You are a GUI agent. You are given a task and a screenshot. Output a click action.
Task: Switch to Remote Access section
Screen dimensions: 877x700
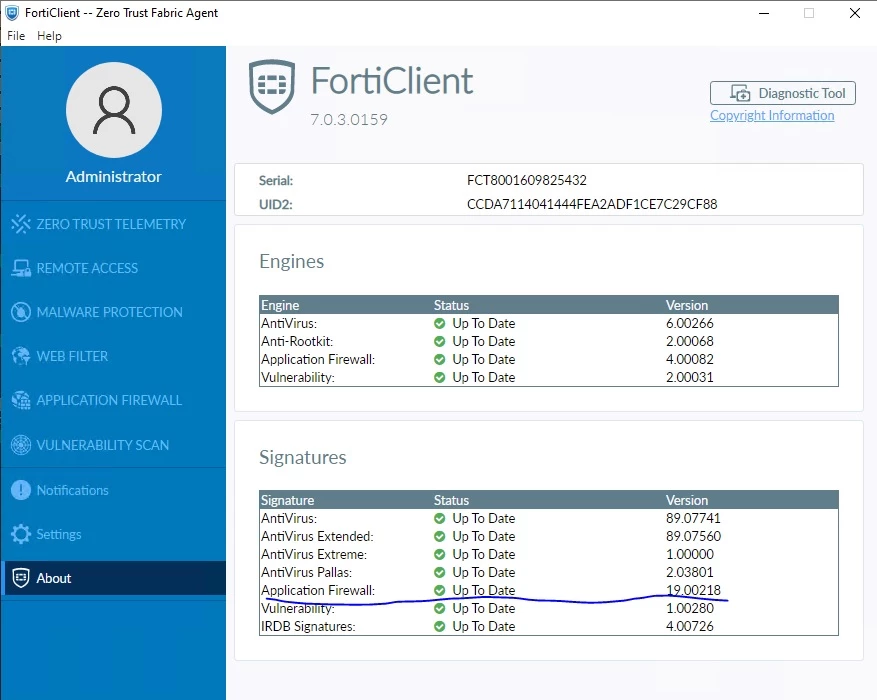[114, 268]
